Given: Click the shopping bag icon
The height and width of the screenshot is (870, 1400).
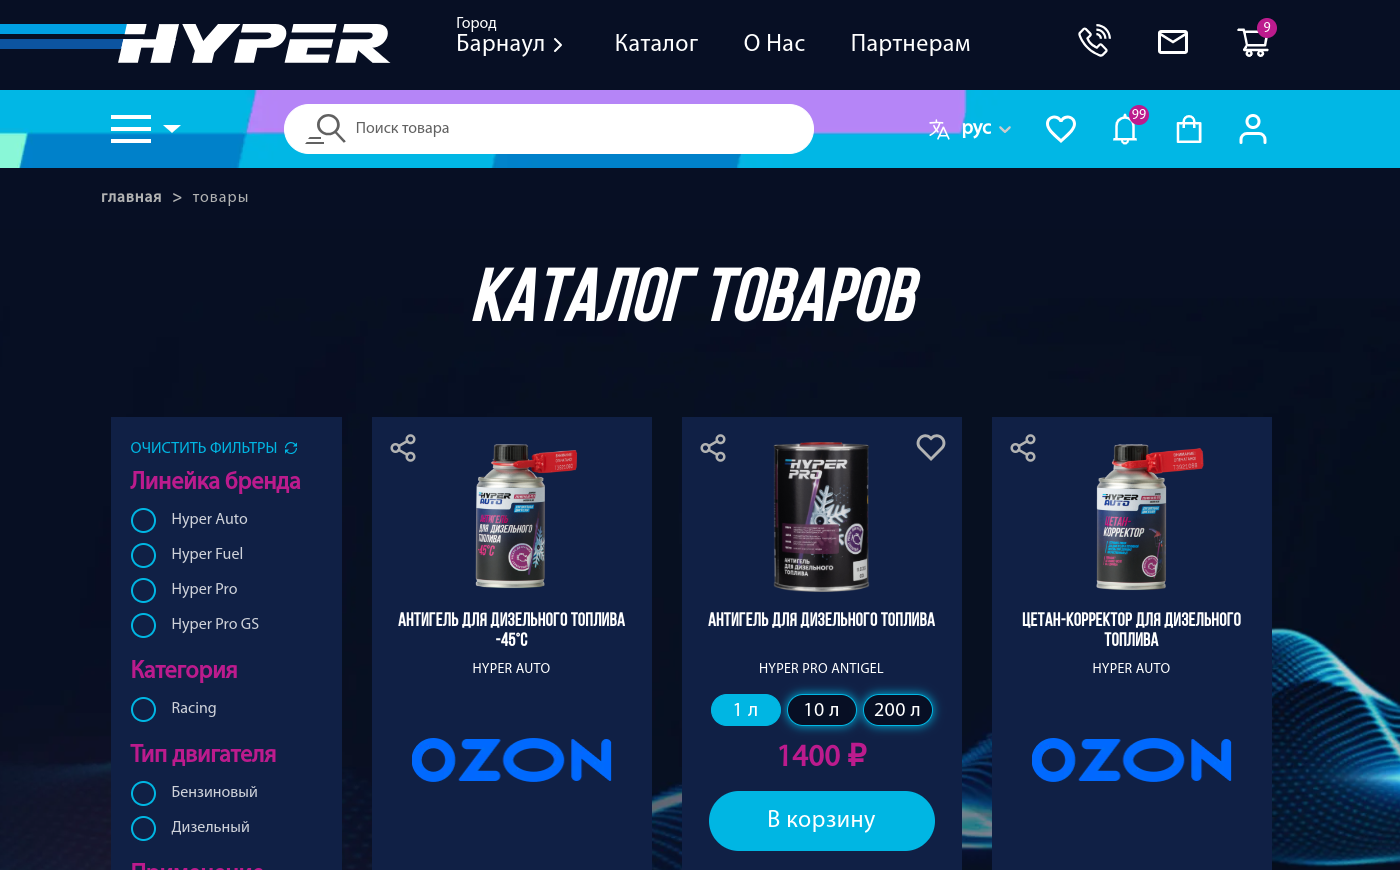Looking at the screenshot, I should point(1189,129).
